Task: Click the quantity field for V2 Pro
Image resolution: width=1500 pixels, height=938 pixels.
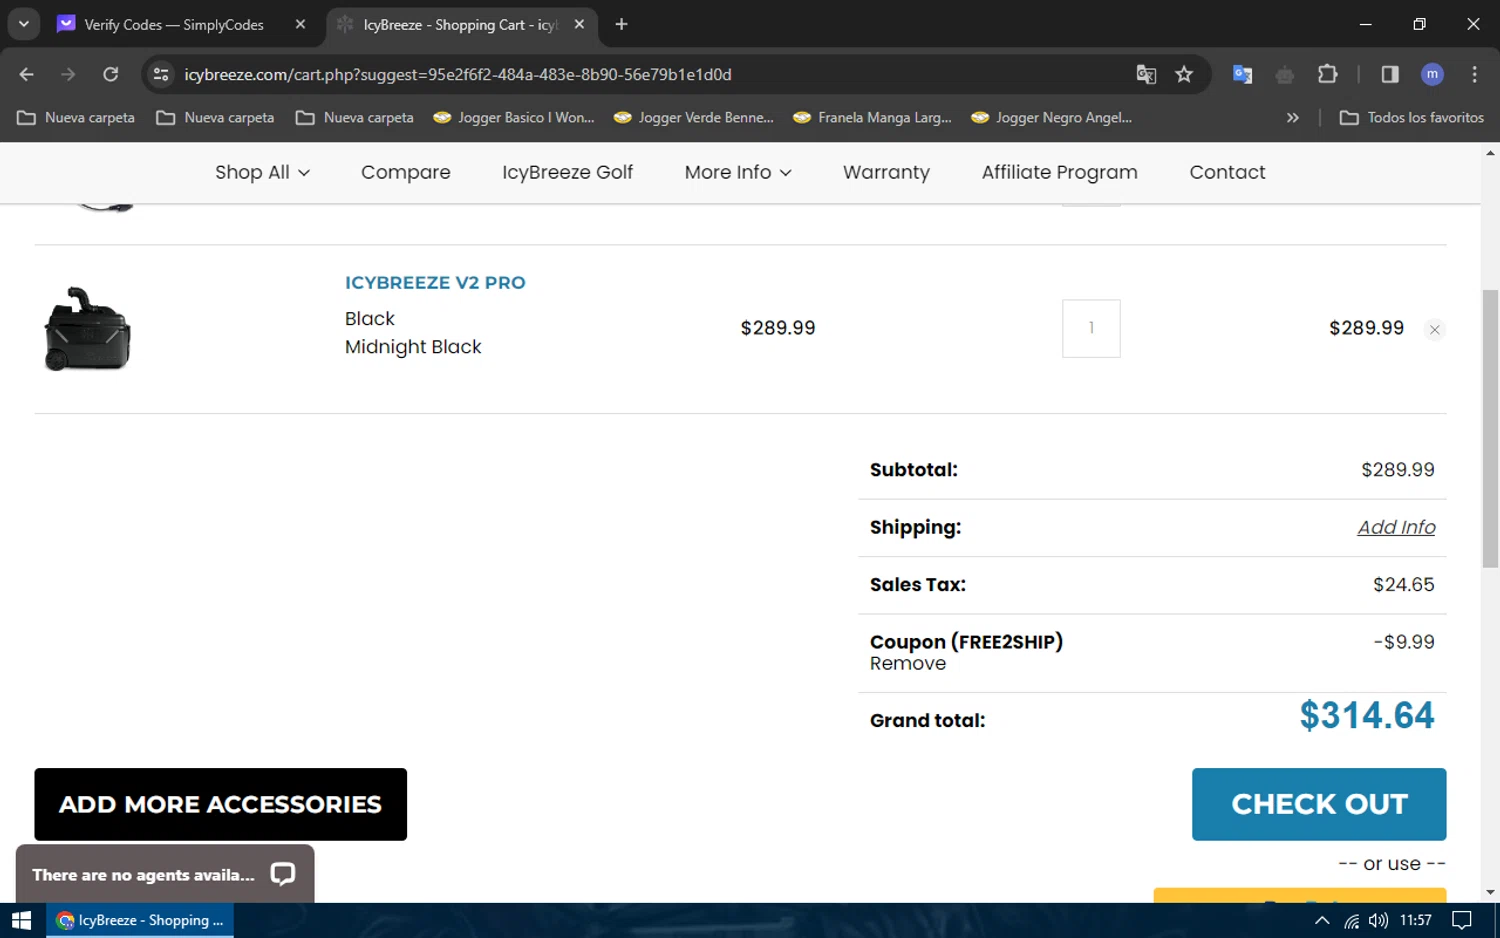Action: click(1091, 328)
